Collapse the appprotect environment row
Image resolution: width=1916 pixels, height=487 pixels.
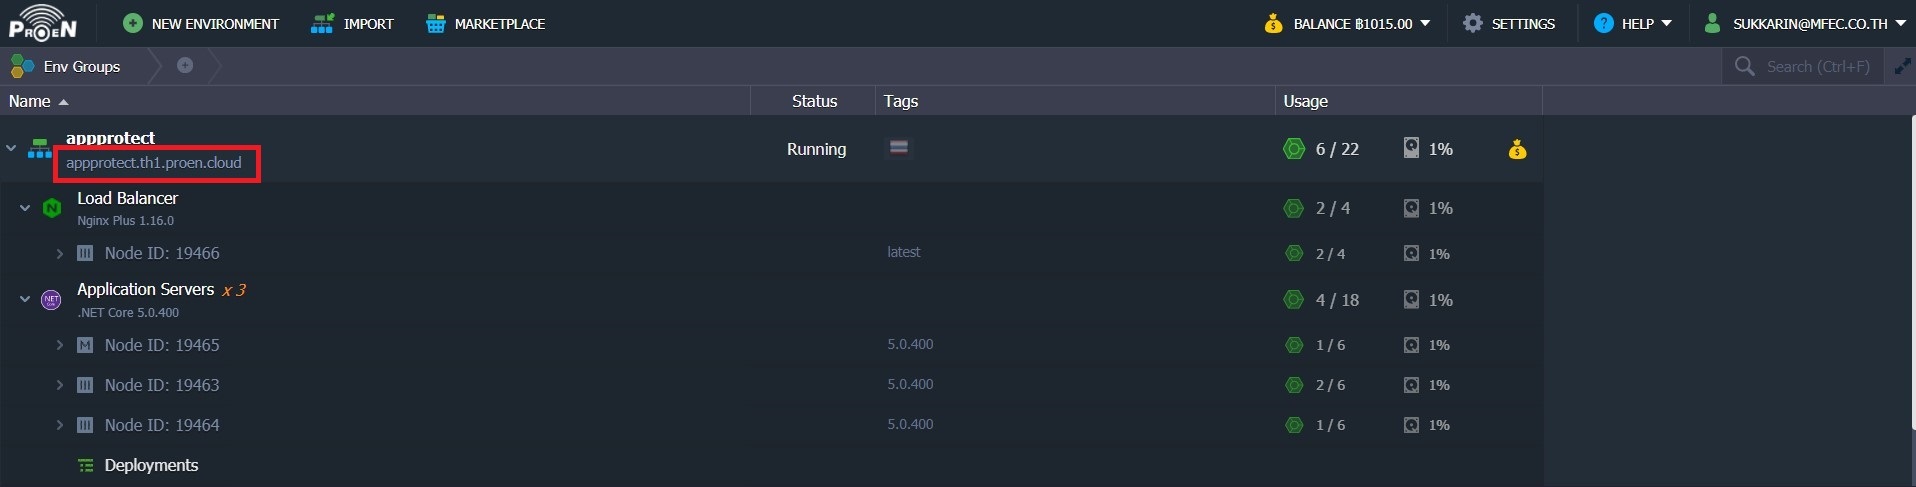(11, 148)
